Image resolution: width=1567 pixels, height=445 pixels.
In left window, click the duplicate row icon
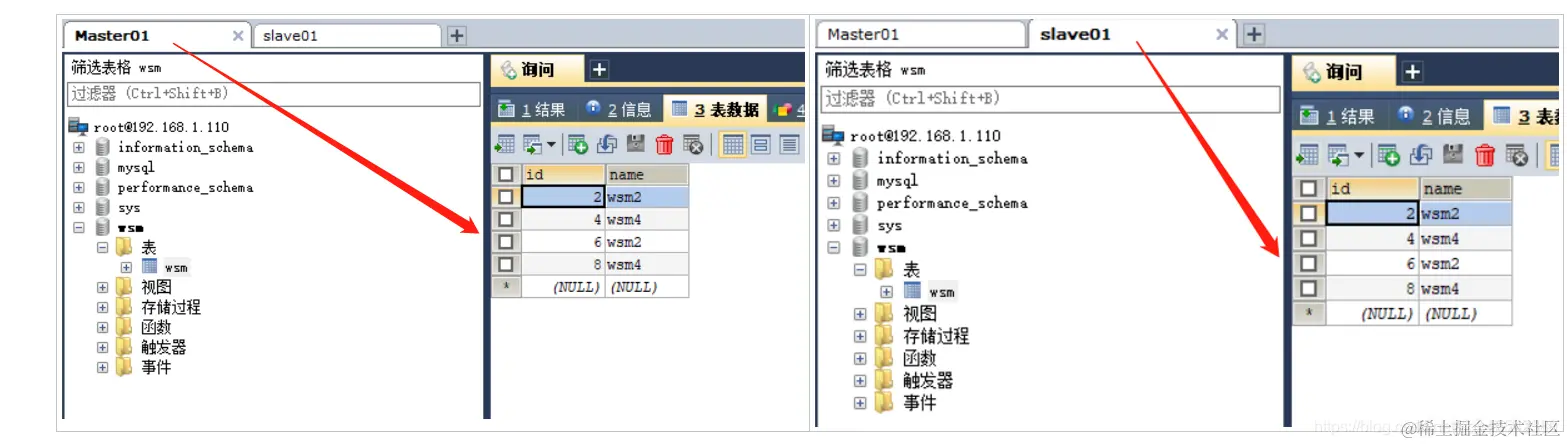tap(607, 144)
